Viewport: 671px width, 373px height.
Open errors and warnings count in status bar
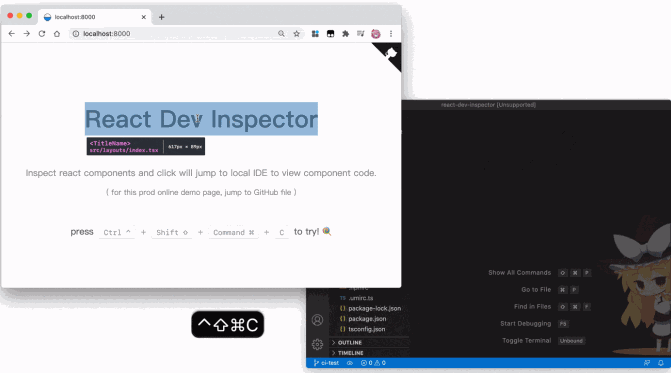click(373, 363)
